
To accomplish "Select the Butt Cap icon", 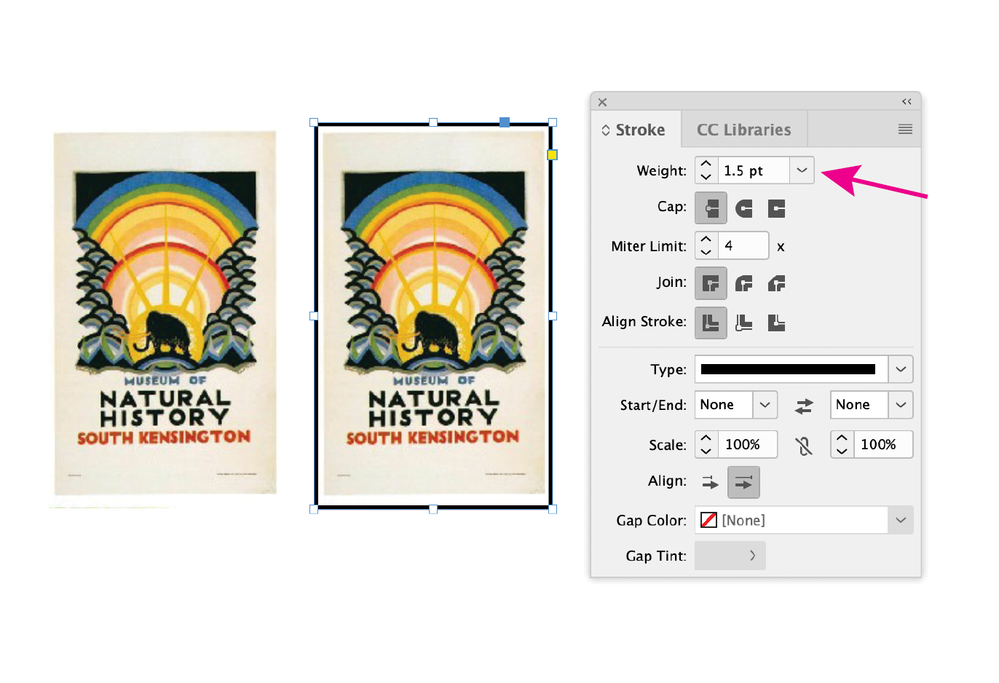I will coord(710,208).
